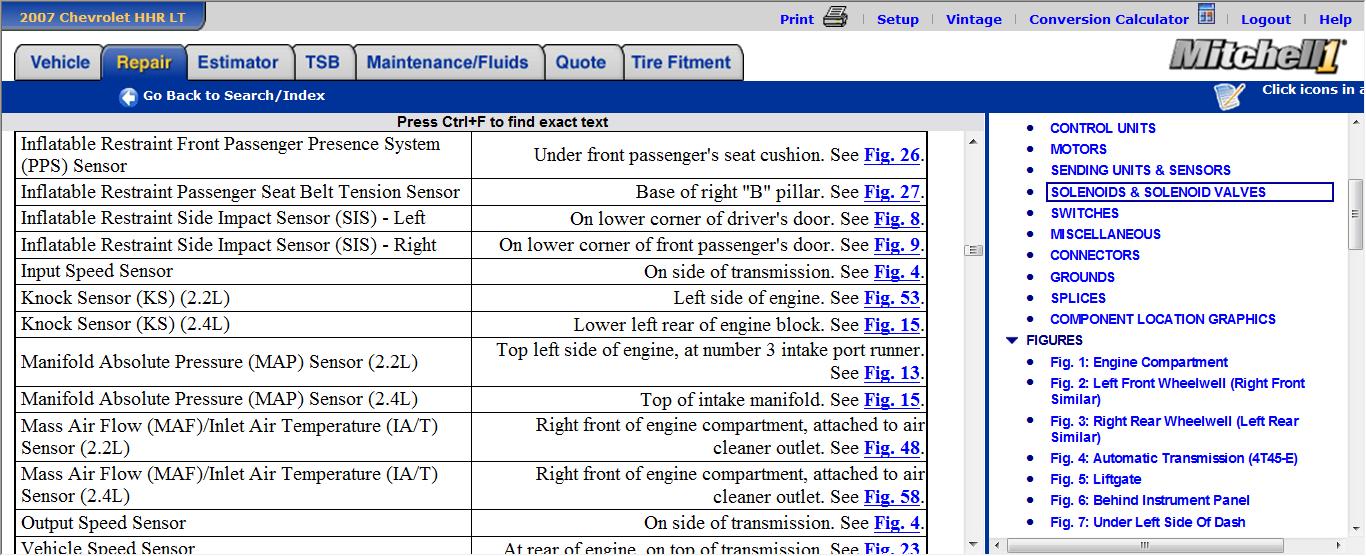Open the Setup link in the top bar

pos(897,19)
